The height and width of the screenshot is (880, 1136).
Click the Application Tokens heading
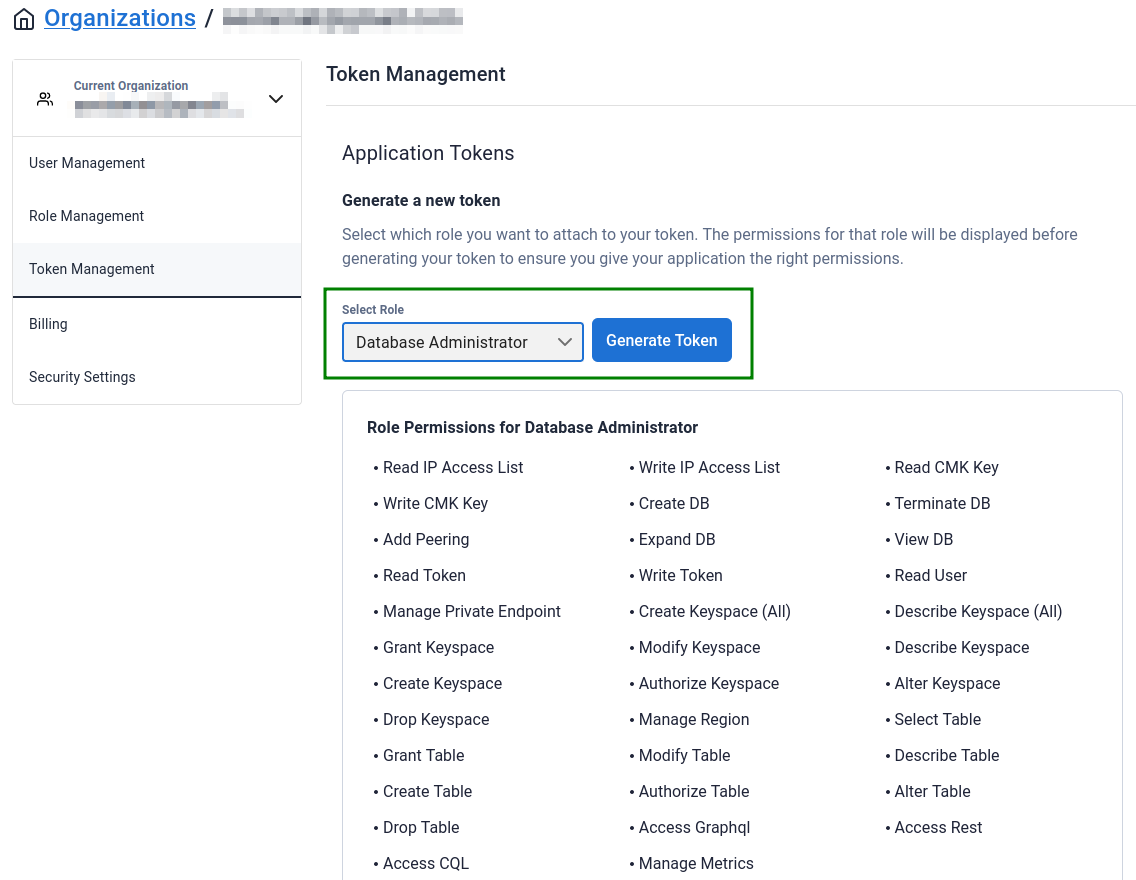[x=427, y=153]
